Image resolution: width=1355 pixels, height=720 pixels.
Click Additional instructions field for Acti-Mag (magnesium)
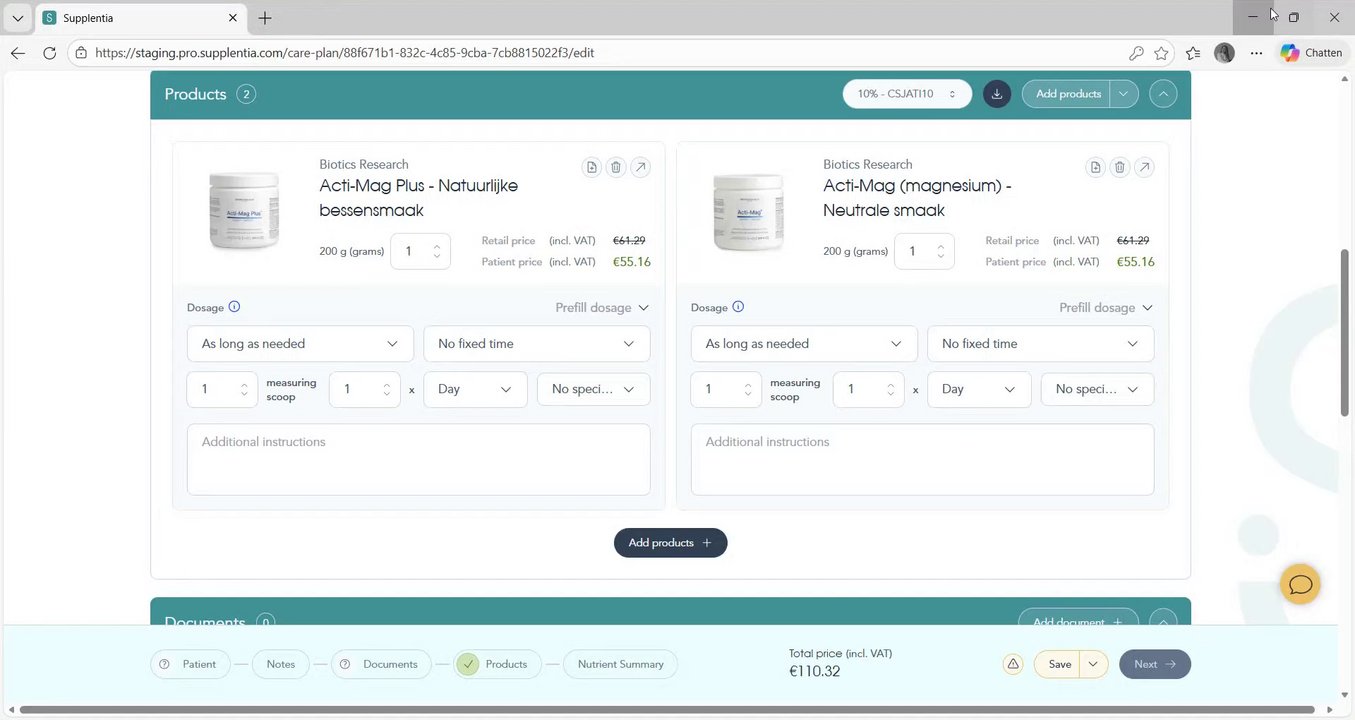click(922, 459)
